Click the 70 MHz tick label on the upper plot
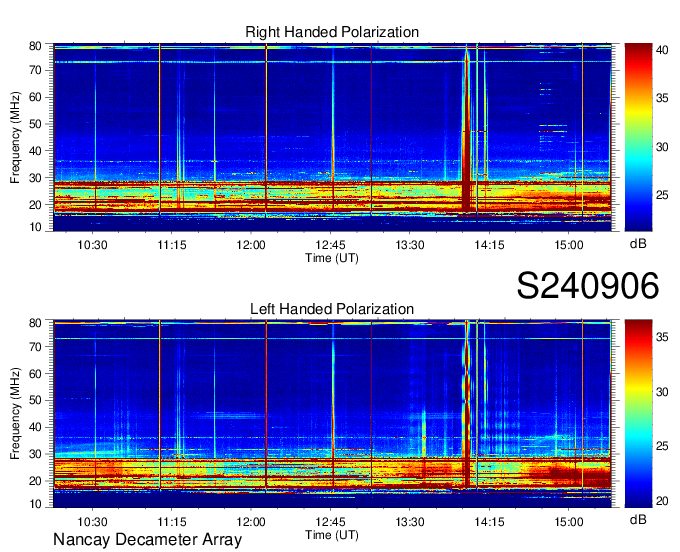The height and width of the screenshot is (552, 680). point(35,70)
